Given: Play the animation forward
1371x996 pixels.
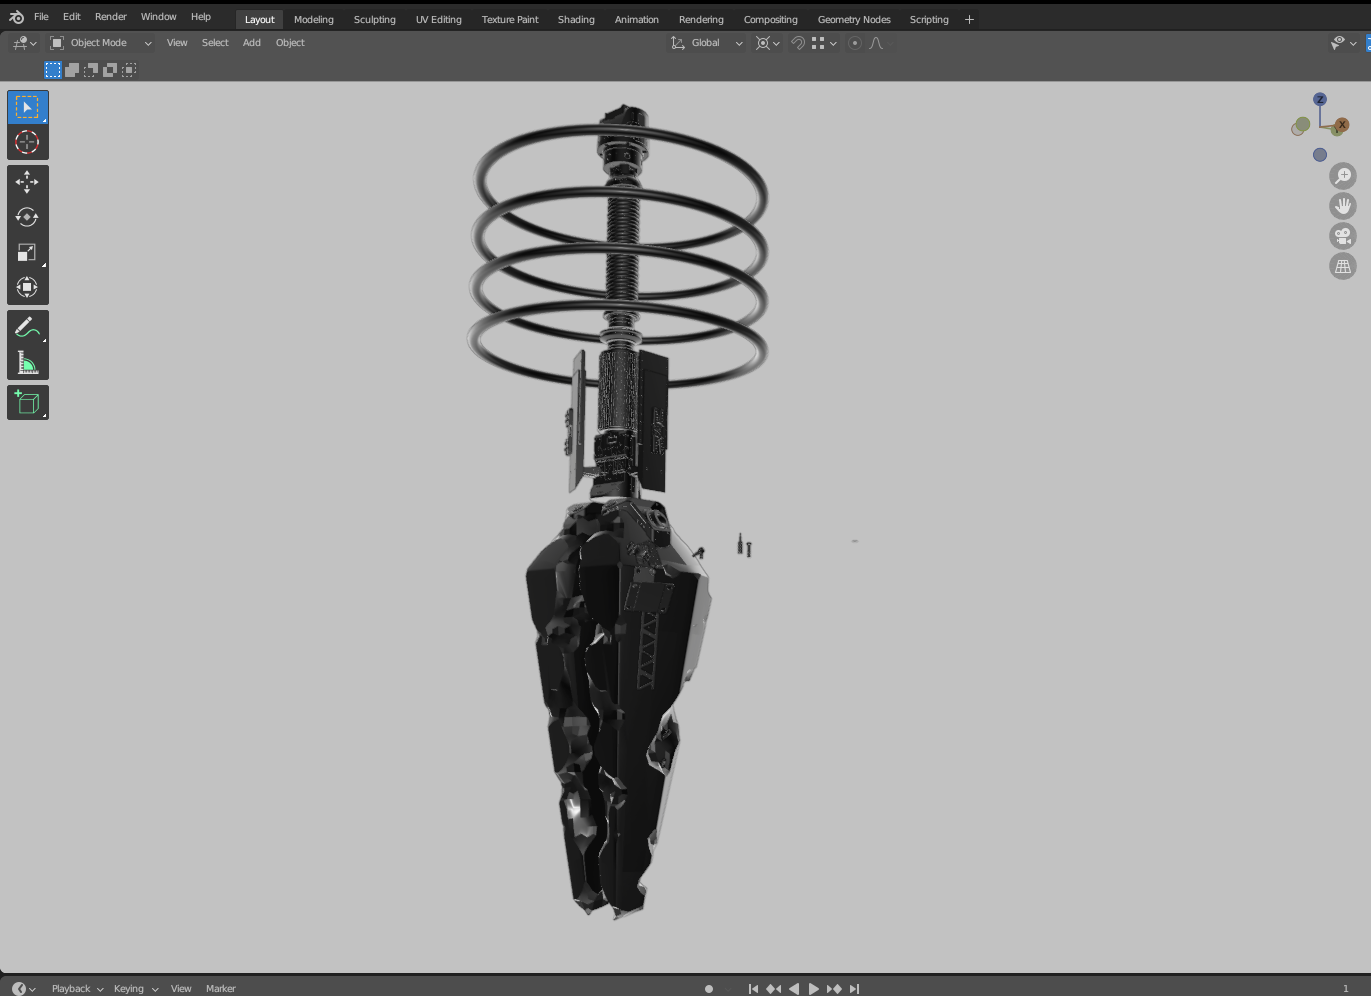Looking at the screenshot, I should [814, 989].
